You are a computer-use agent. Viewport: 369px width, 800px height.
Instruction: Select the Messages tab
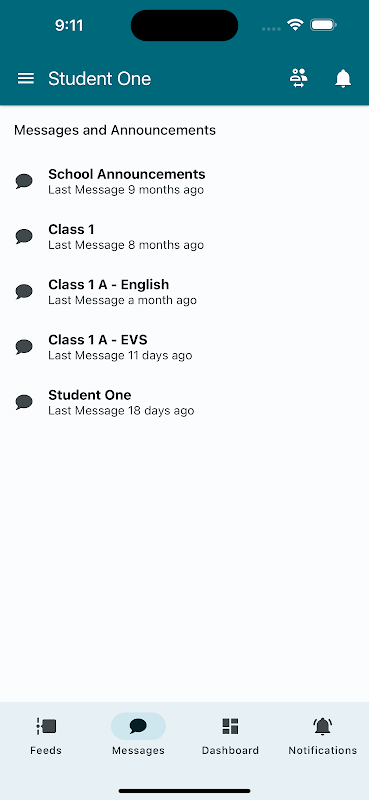[138, 735]
